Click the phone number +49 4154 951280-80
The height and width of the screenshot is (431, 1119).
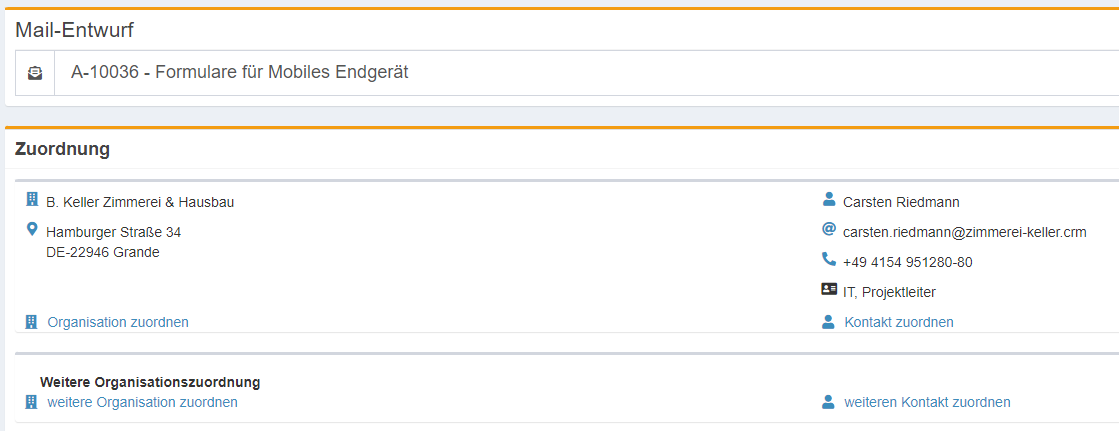pyautogui.click(x=907, y=262)
